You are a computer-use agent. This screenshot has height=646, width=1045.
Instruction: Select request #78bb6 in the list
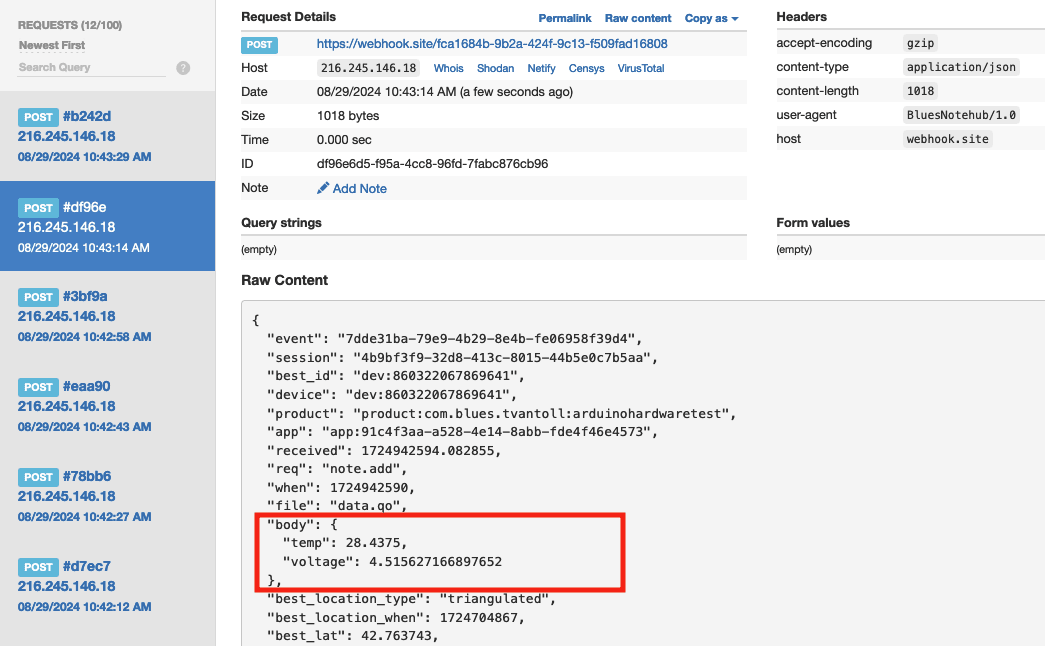point(107,496)
